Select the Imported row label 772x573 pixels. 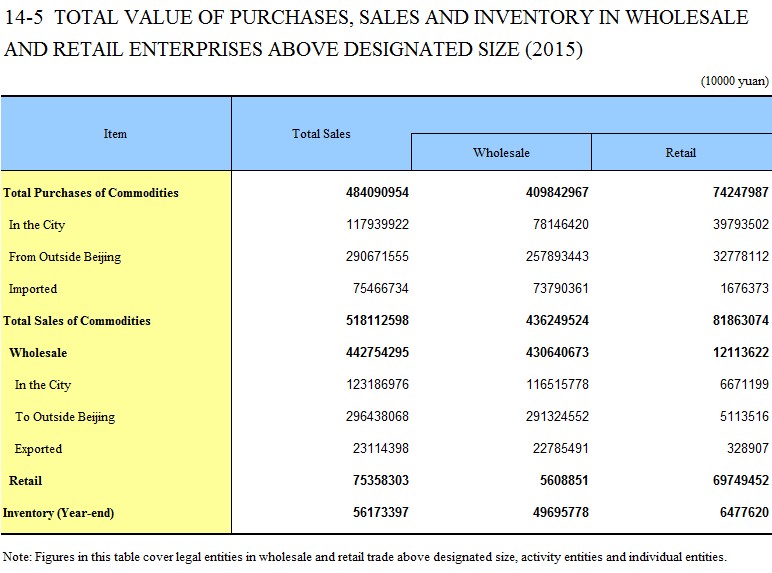pyautogui.click(x=33, y=289)
